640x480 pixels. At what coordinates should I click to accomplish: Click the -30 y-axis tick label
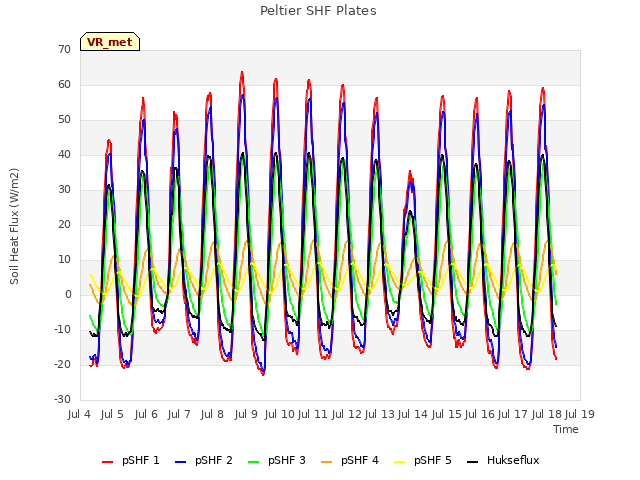pyautogui.click(x=62, y=399)
